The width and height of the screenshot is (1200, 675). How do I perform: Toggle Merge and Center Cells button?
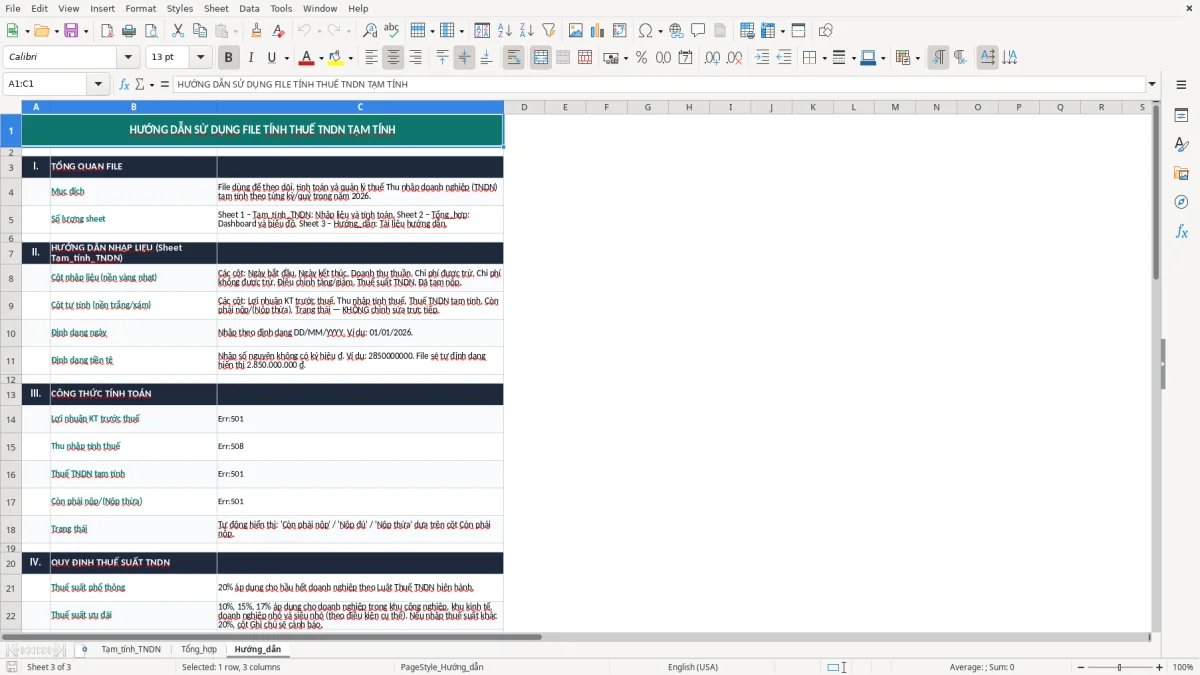[x=541, y=58]
